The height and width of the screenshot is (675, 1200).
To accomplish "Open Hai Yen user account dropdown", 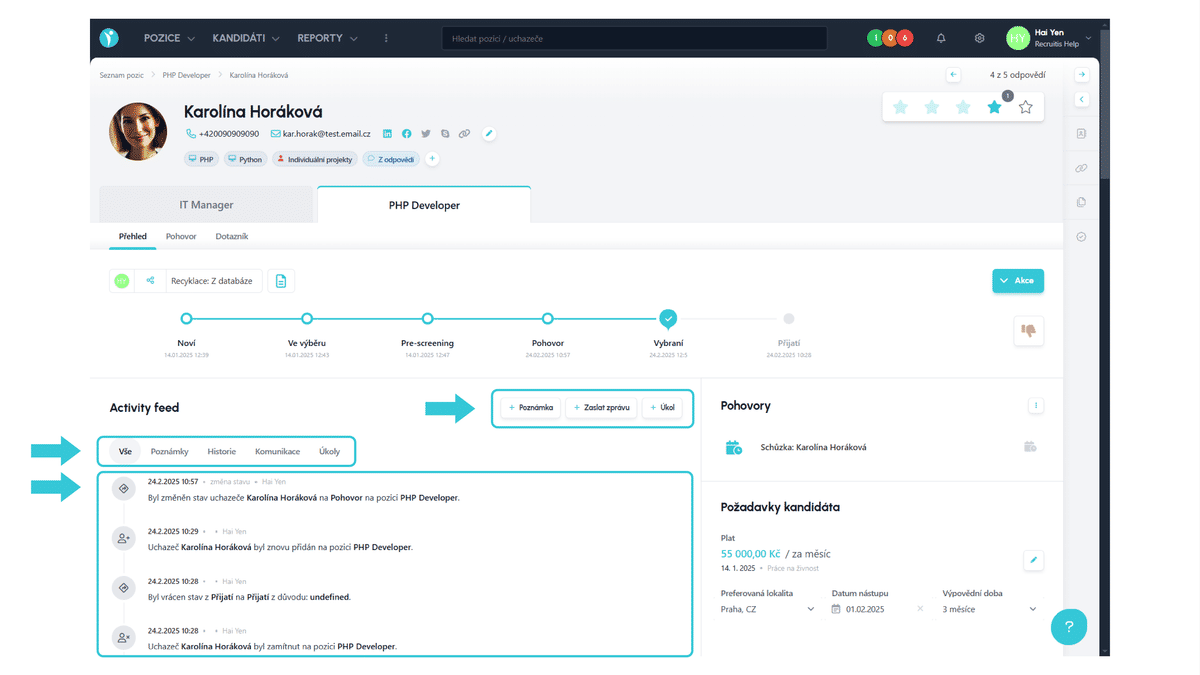I will [x=1049, y=38].
